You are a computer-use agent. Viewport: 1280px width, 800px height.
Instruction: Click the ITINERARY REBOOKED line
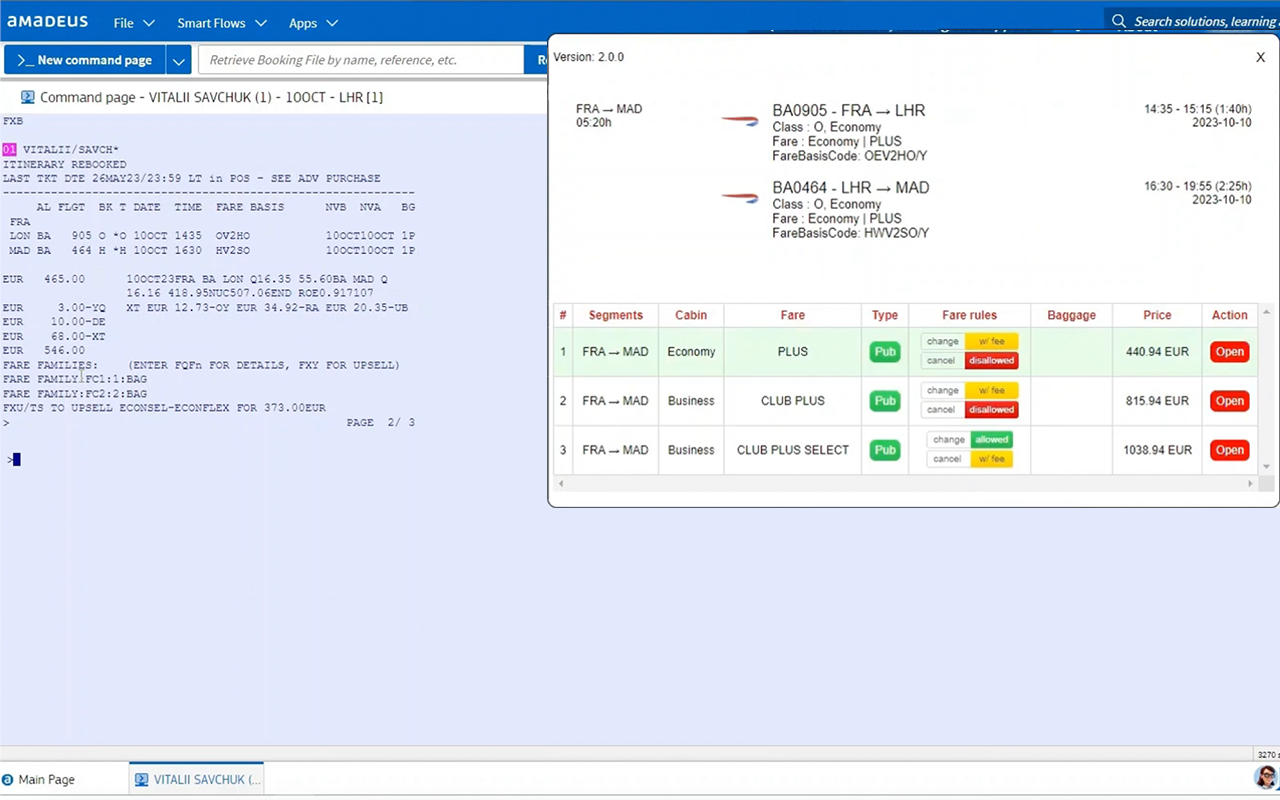(65, 164)
